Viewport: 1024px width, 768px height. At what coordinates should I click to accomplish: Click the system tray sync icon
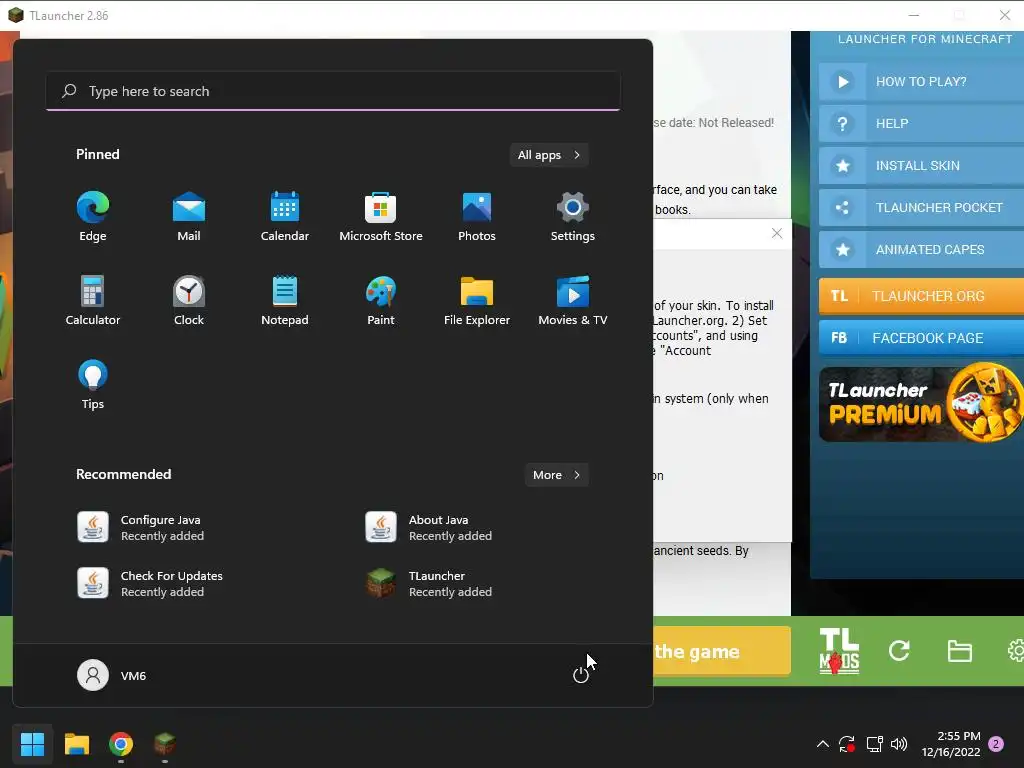point(847,744)
